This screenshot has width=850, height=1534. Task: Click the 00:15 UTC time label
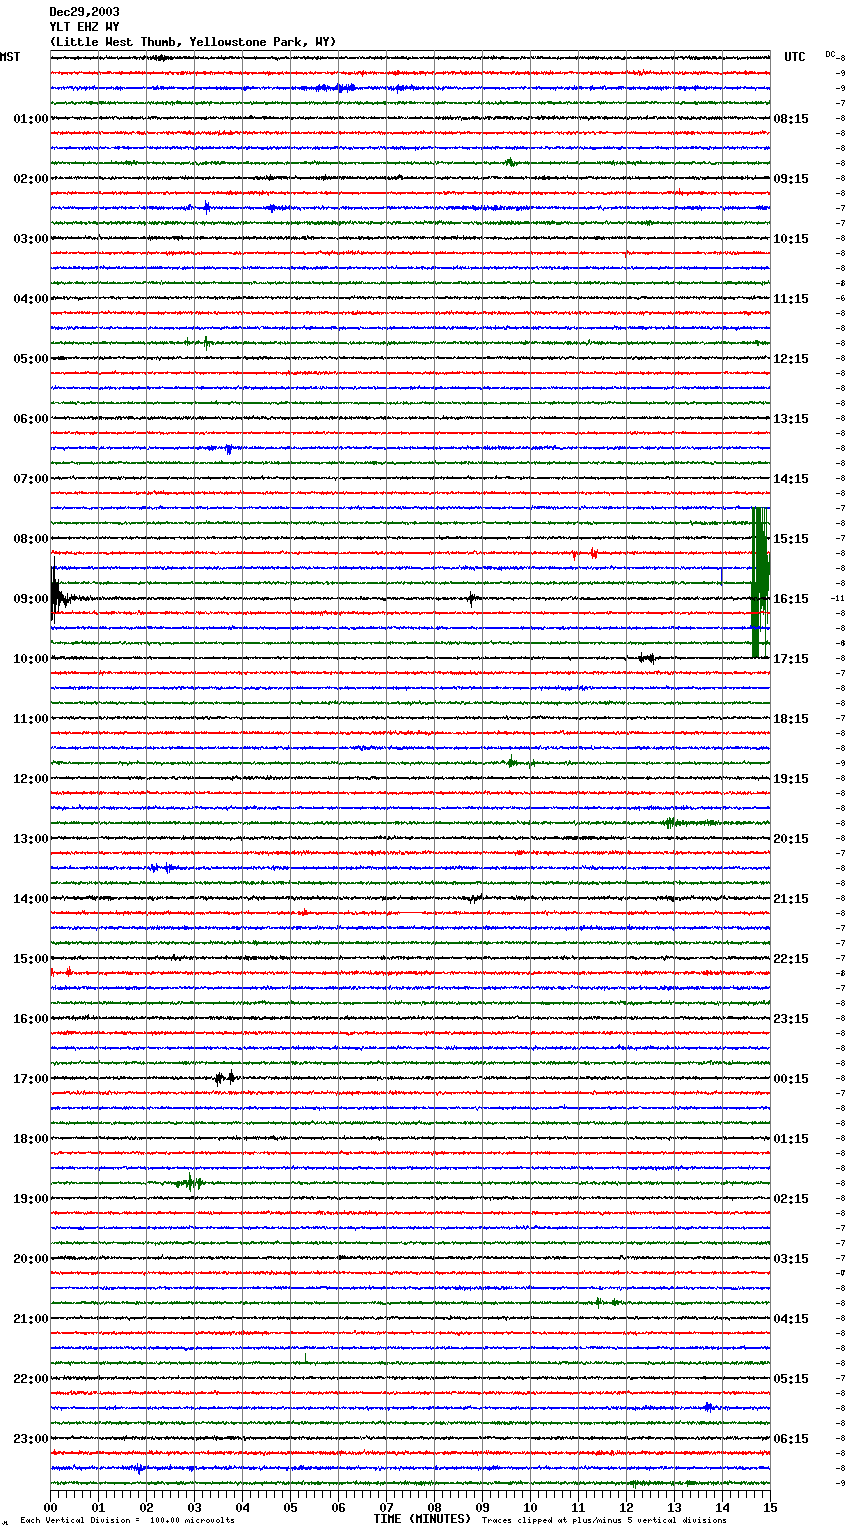pos(791,1079)
